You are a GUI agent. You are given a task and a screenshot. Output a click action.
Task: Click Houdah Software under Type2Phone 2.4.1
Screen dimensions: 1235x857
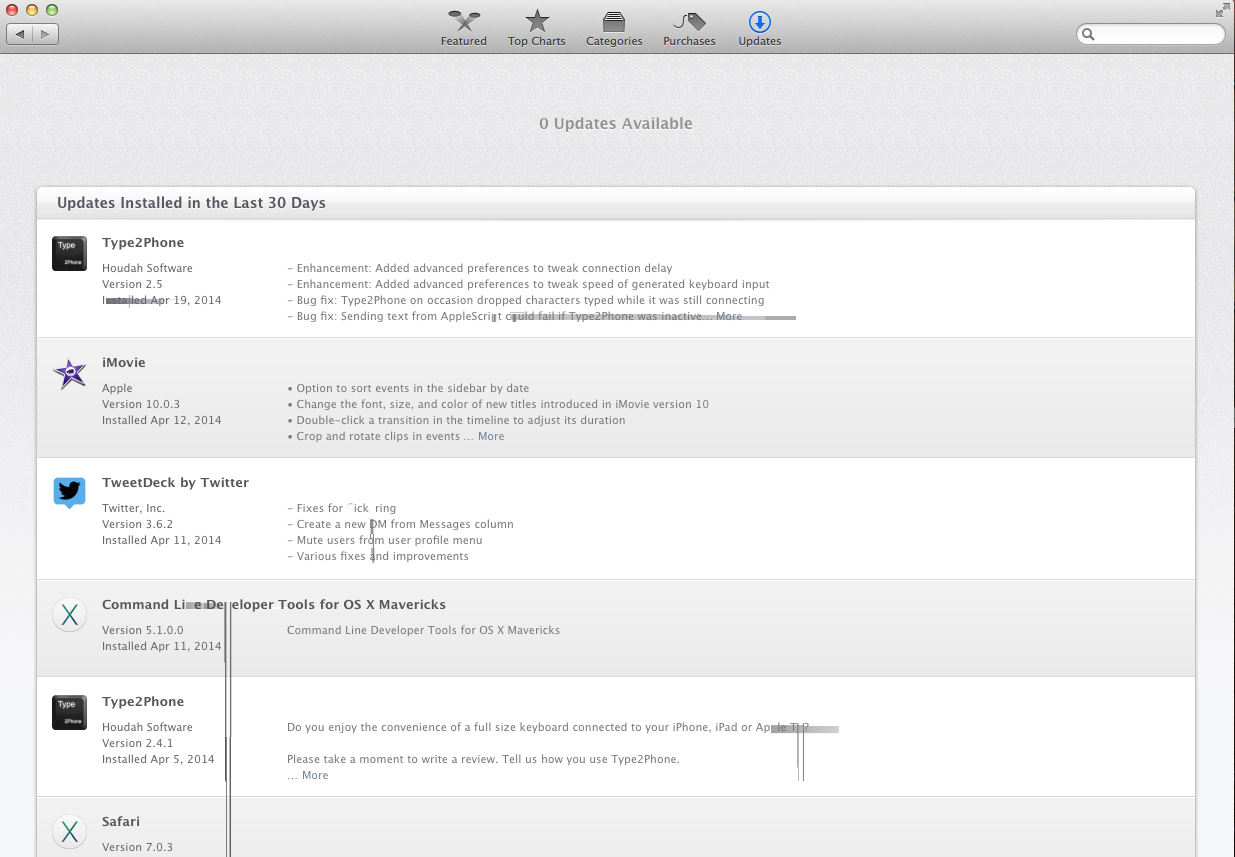tap(147, 727)
